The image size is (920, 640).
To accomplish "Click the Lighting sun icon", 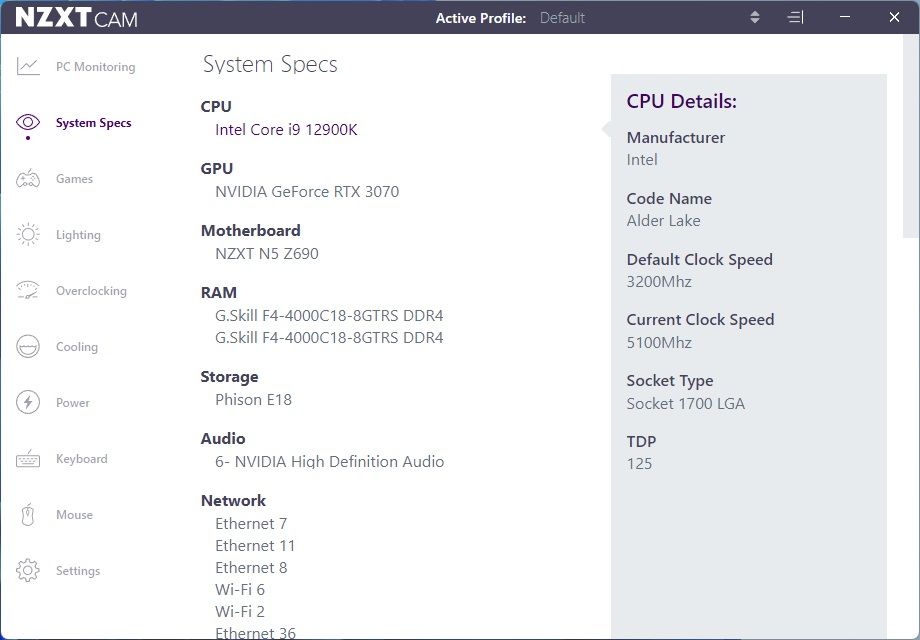I will point(28,235).
